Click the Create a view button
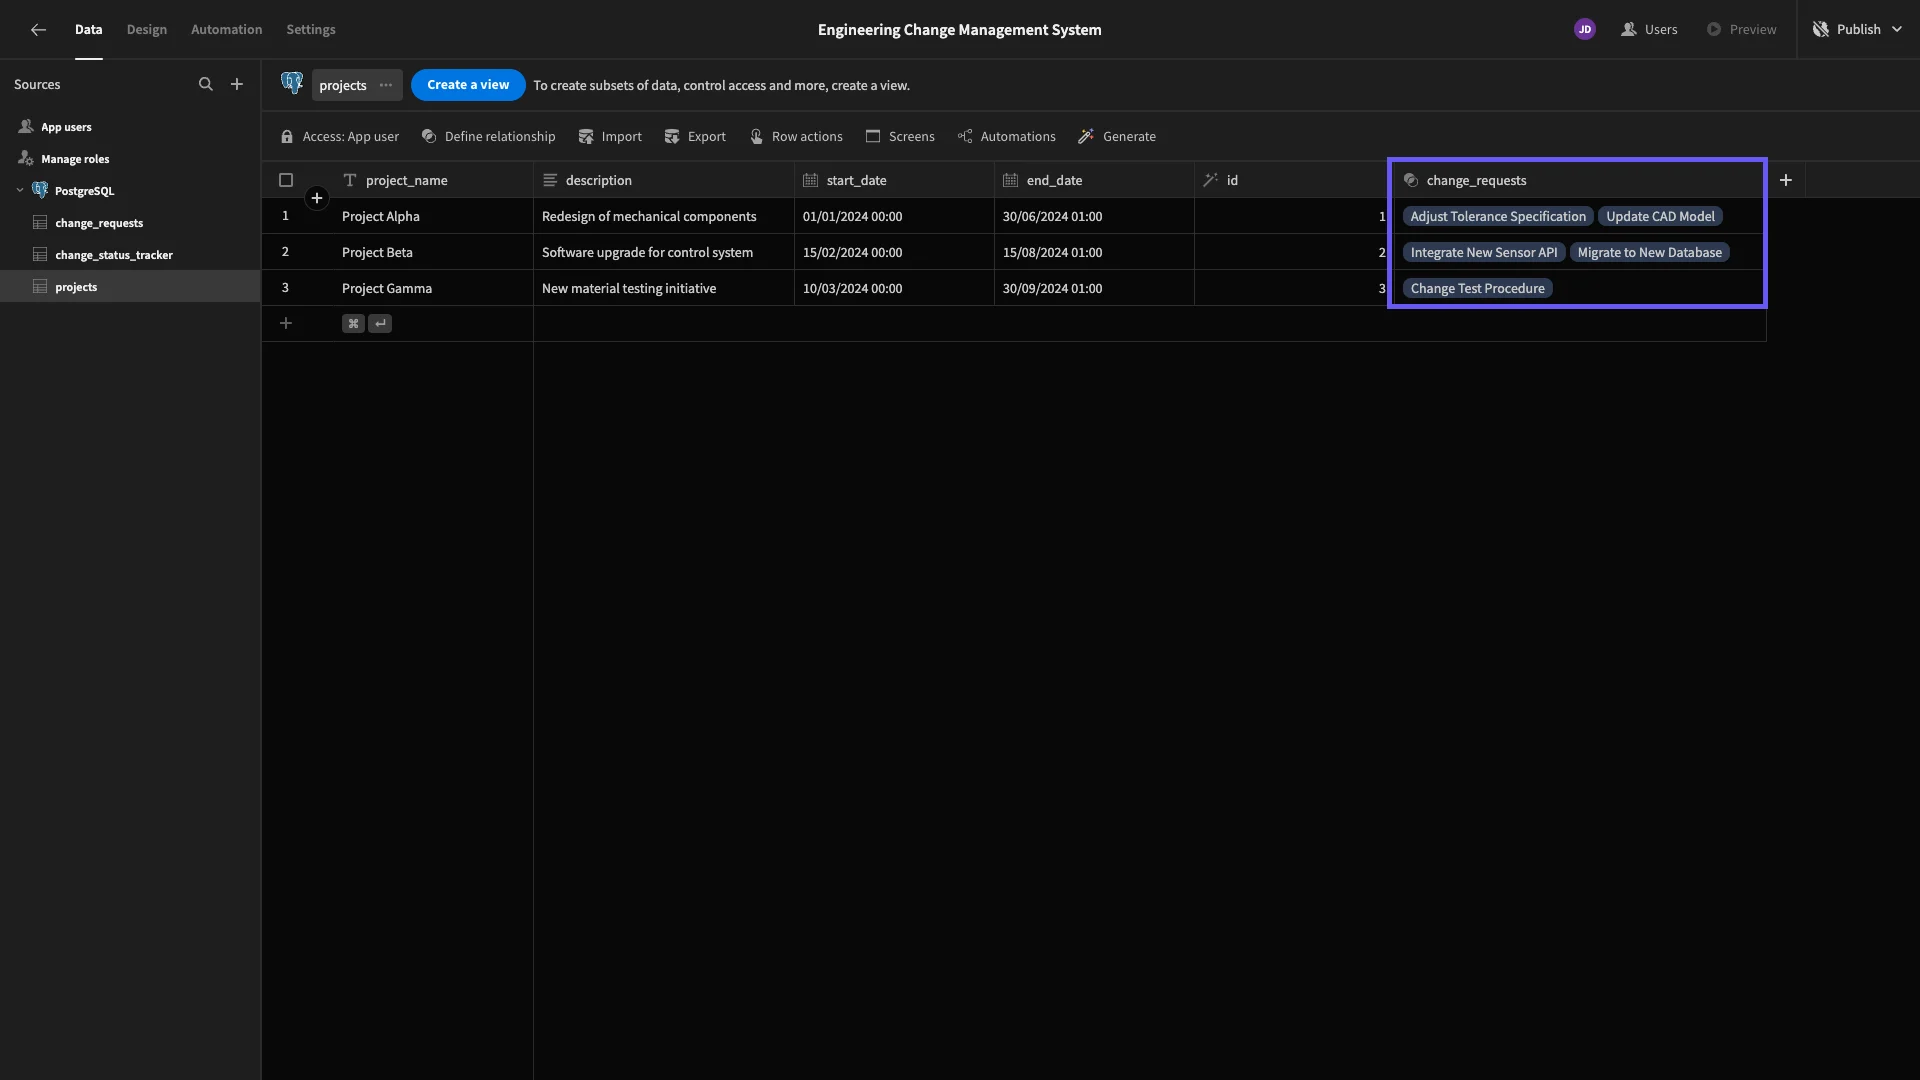 pyautogui.click(x=468, y=85)
